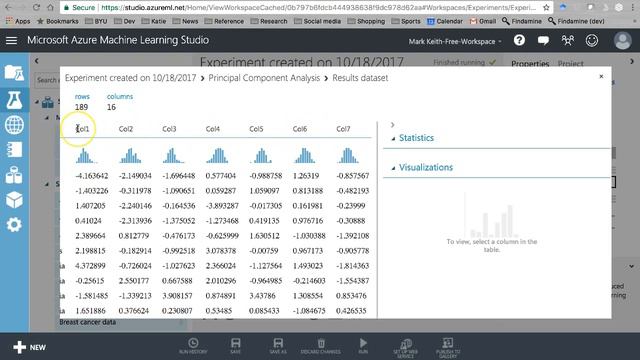Open the Calendar bookmark
Viewport: 640px width, 360px height.
pos(445,21)
